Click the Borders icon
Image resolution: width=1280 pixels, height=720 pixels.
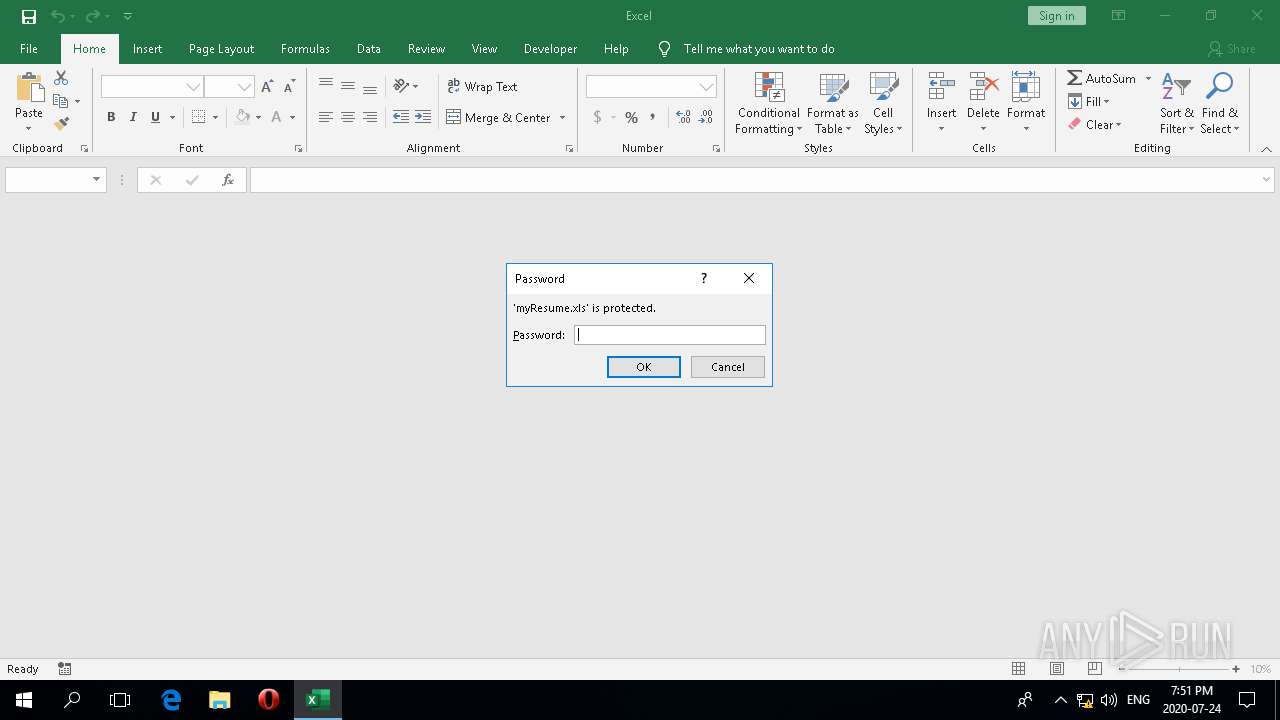point(198,117)
